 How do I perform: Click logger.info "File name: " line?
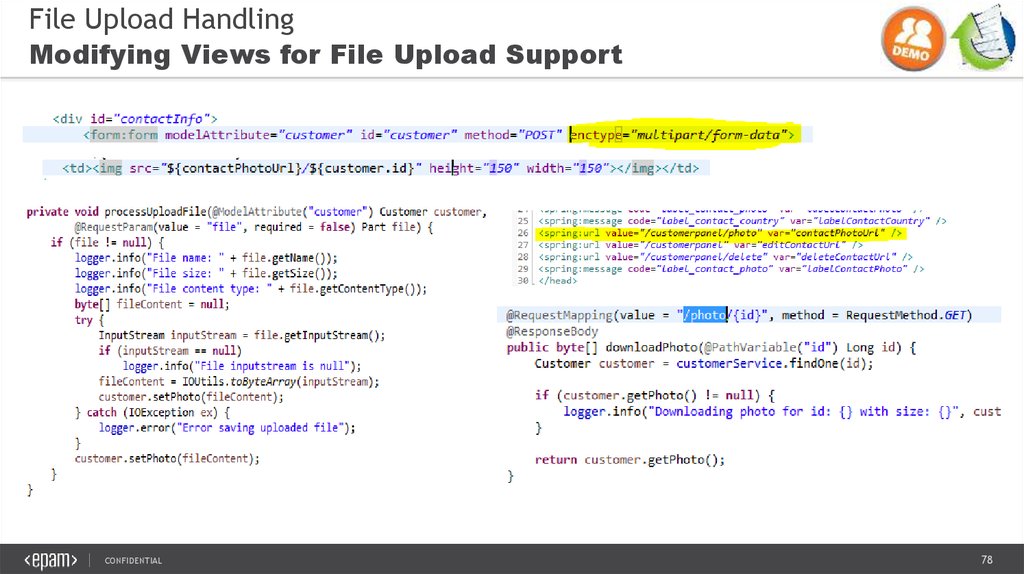click(x=206, y=258)
